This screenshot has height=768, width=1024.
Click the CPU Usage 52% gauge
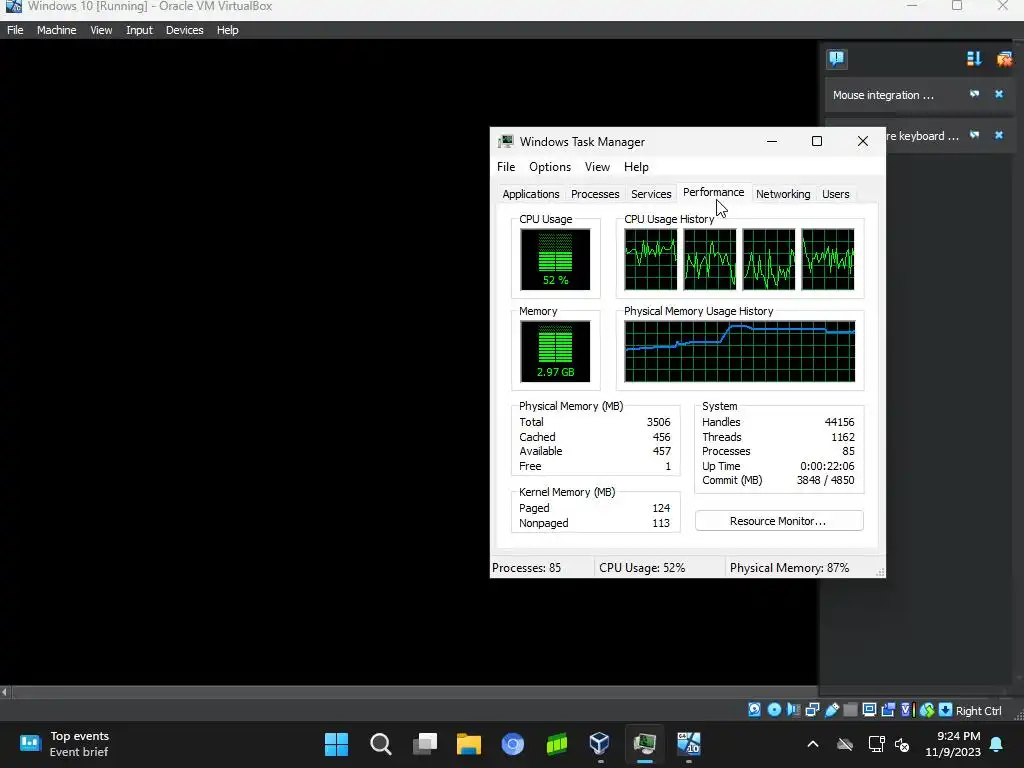[x=555, y=259]
